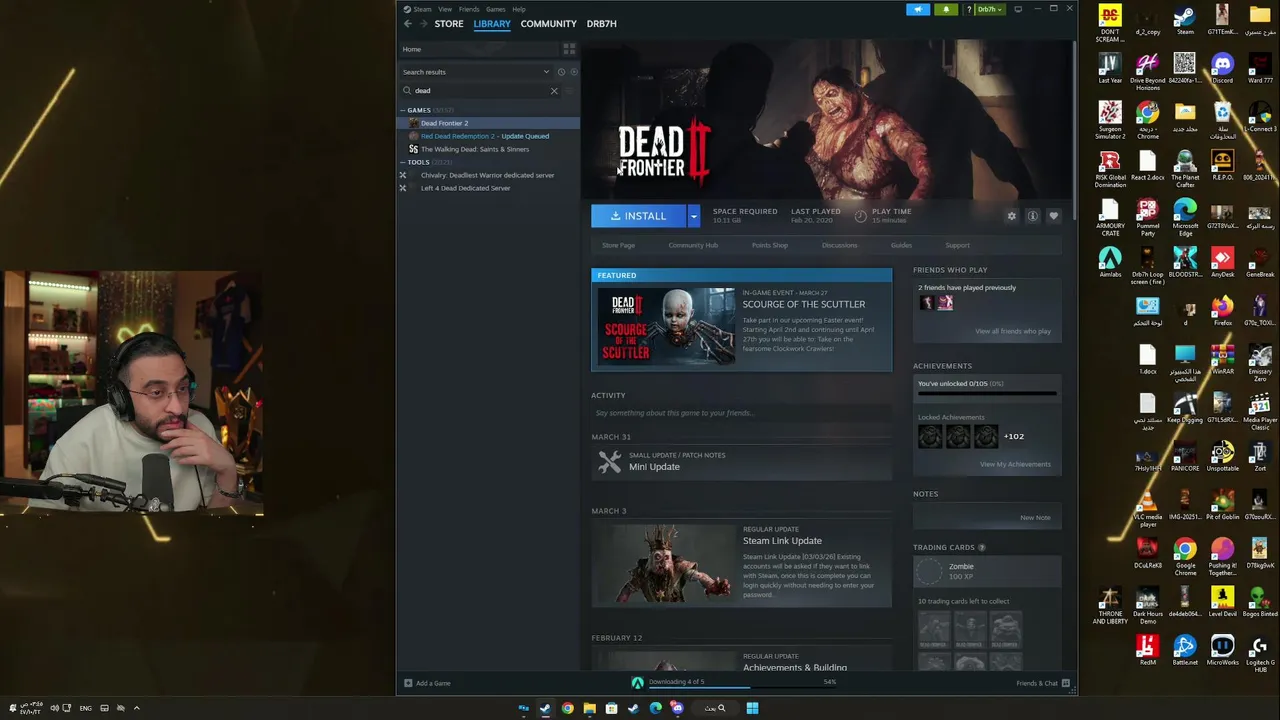Open advanced search filter options icon

pyautogui.click(x=570, y=91)
